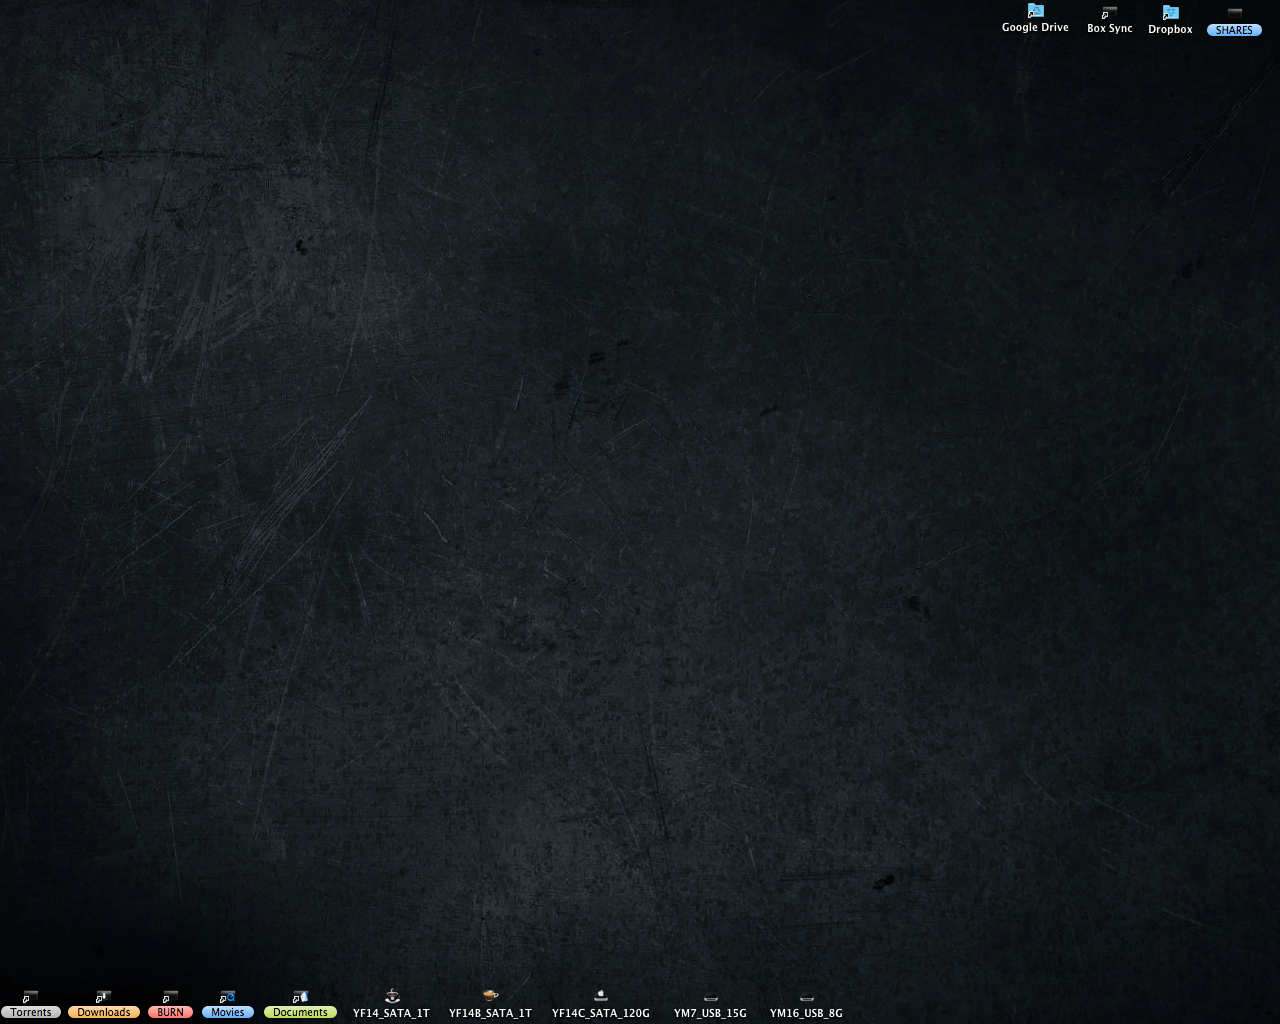The width and height of the screenshot is (1280, 1024).
Task: Select the red BURN alias icon
Action: click(x=170, y=997)
